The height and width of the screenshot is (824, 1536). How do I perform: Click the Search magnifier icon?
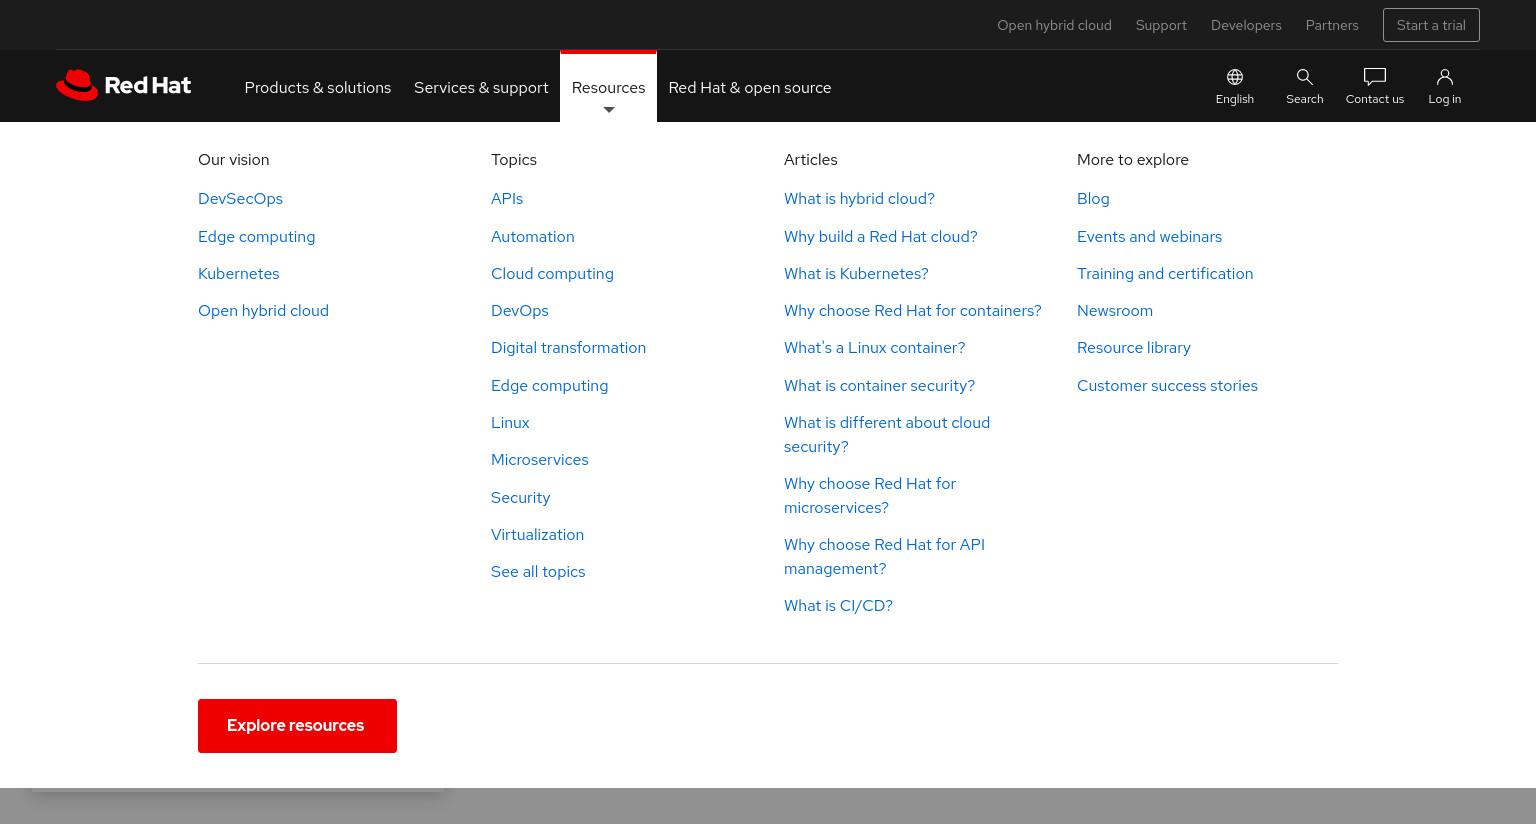[x=1305, y=77]
